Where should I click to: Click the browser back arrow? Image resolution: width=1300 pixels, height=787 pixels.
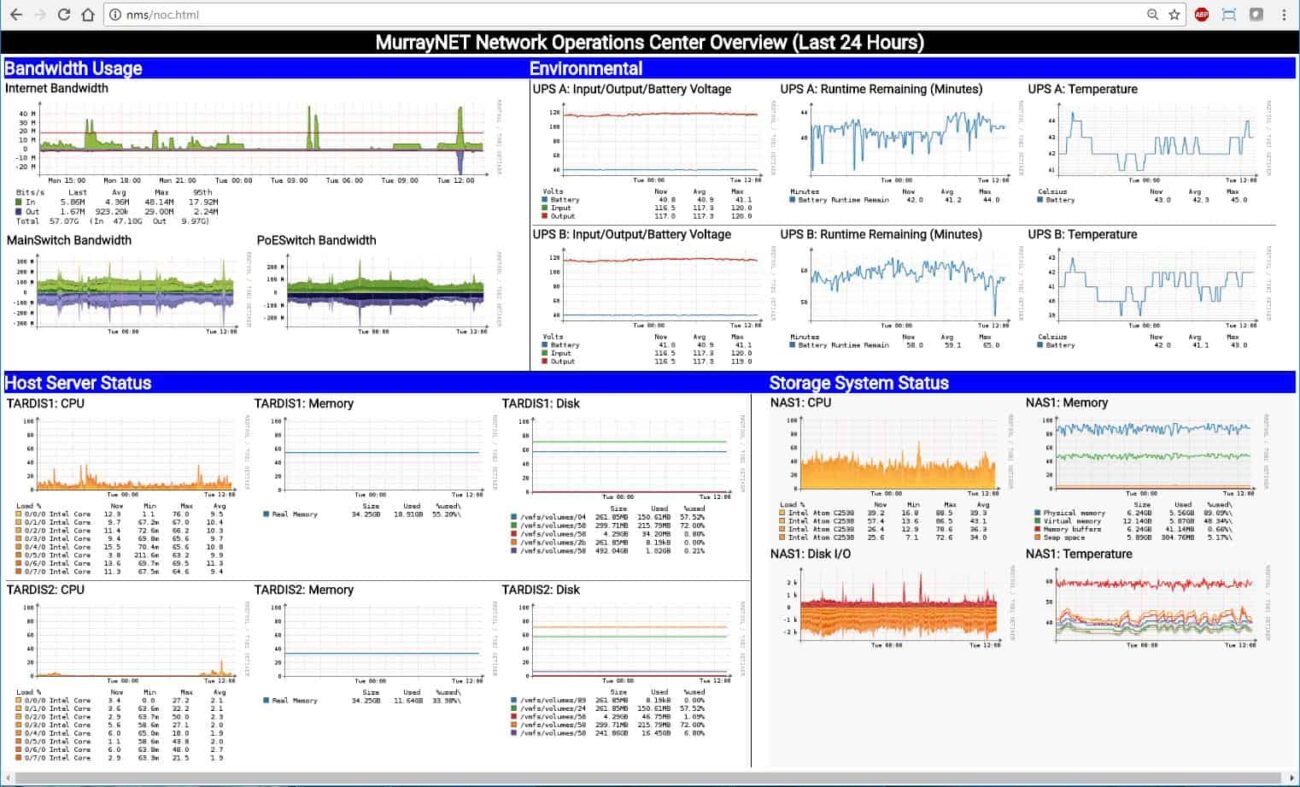click(x=15, y=15)
